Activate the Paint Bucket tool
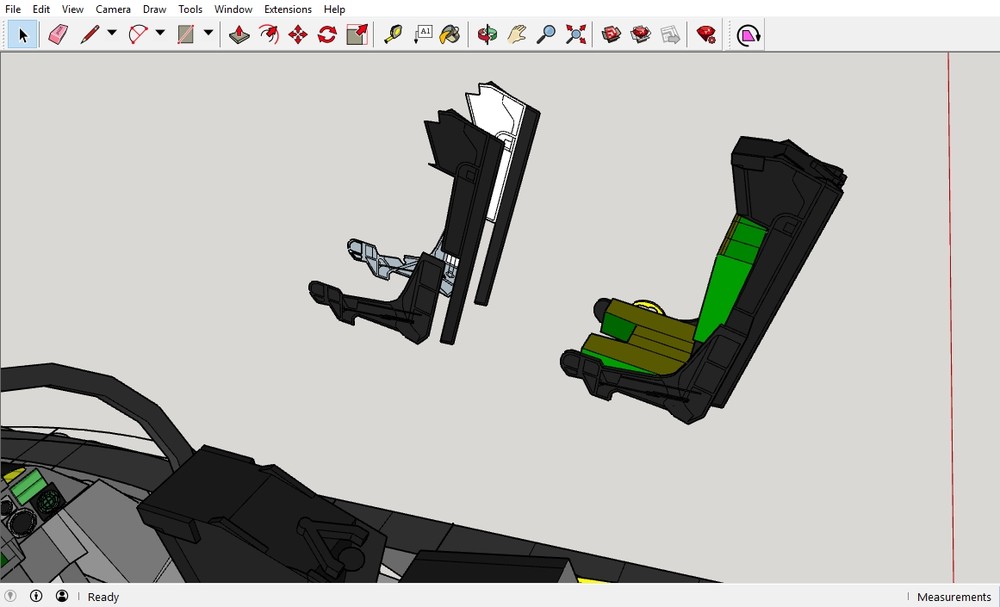 click(x=449, y=34)
